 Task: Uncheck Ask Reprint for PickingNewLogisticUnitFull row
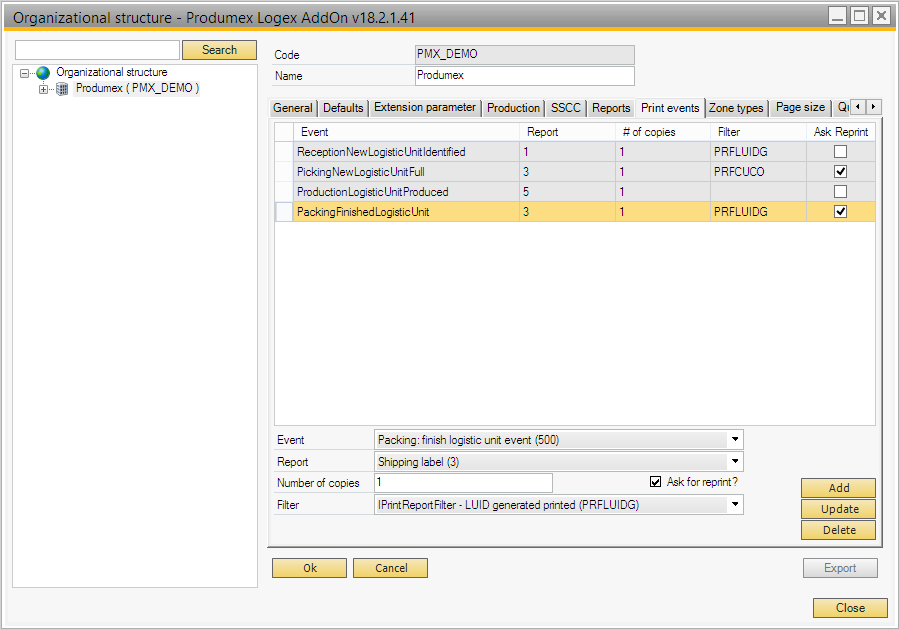click(840, 172)
